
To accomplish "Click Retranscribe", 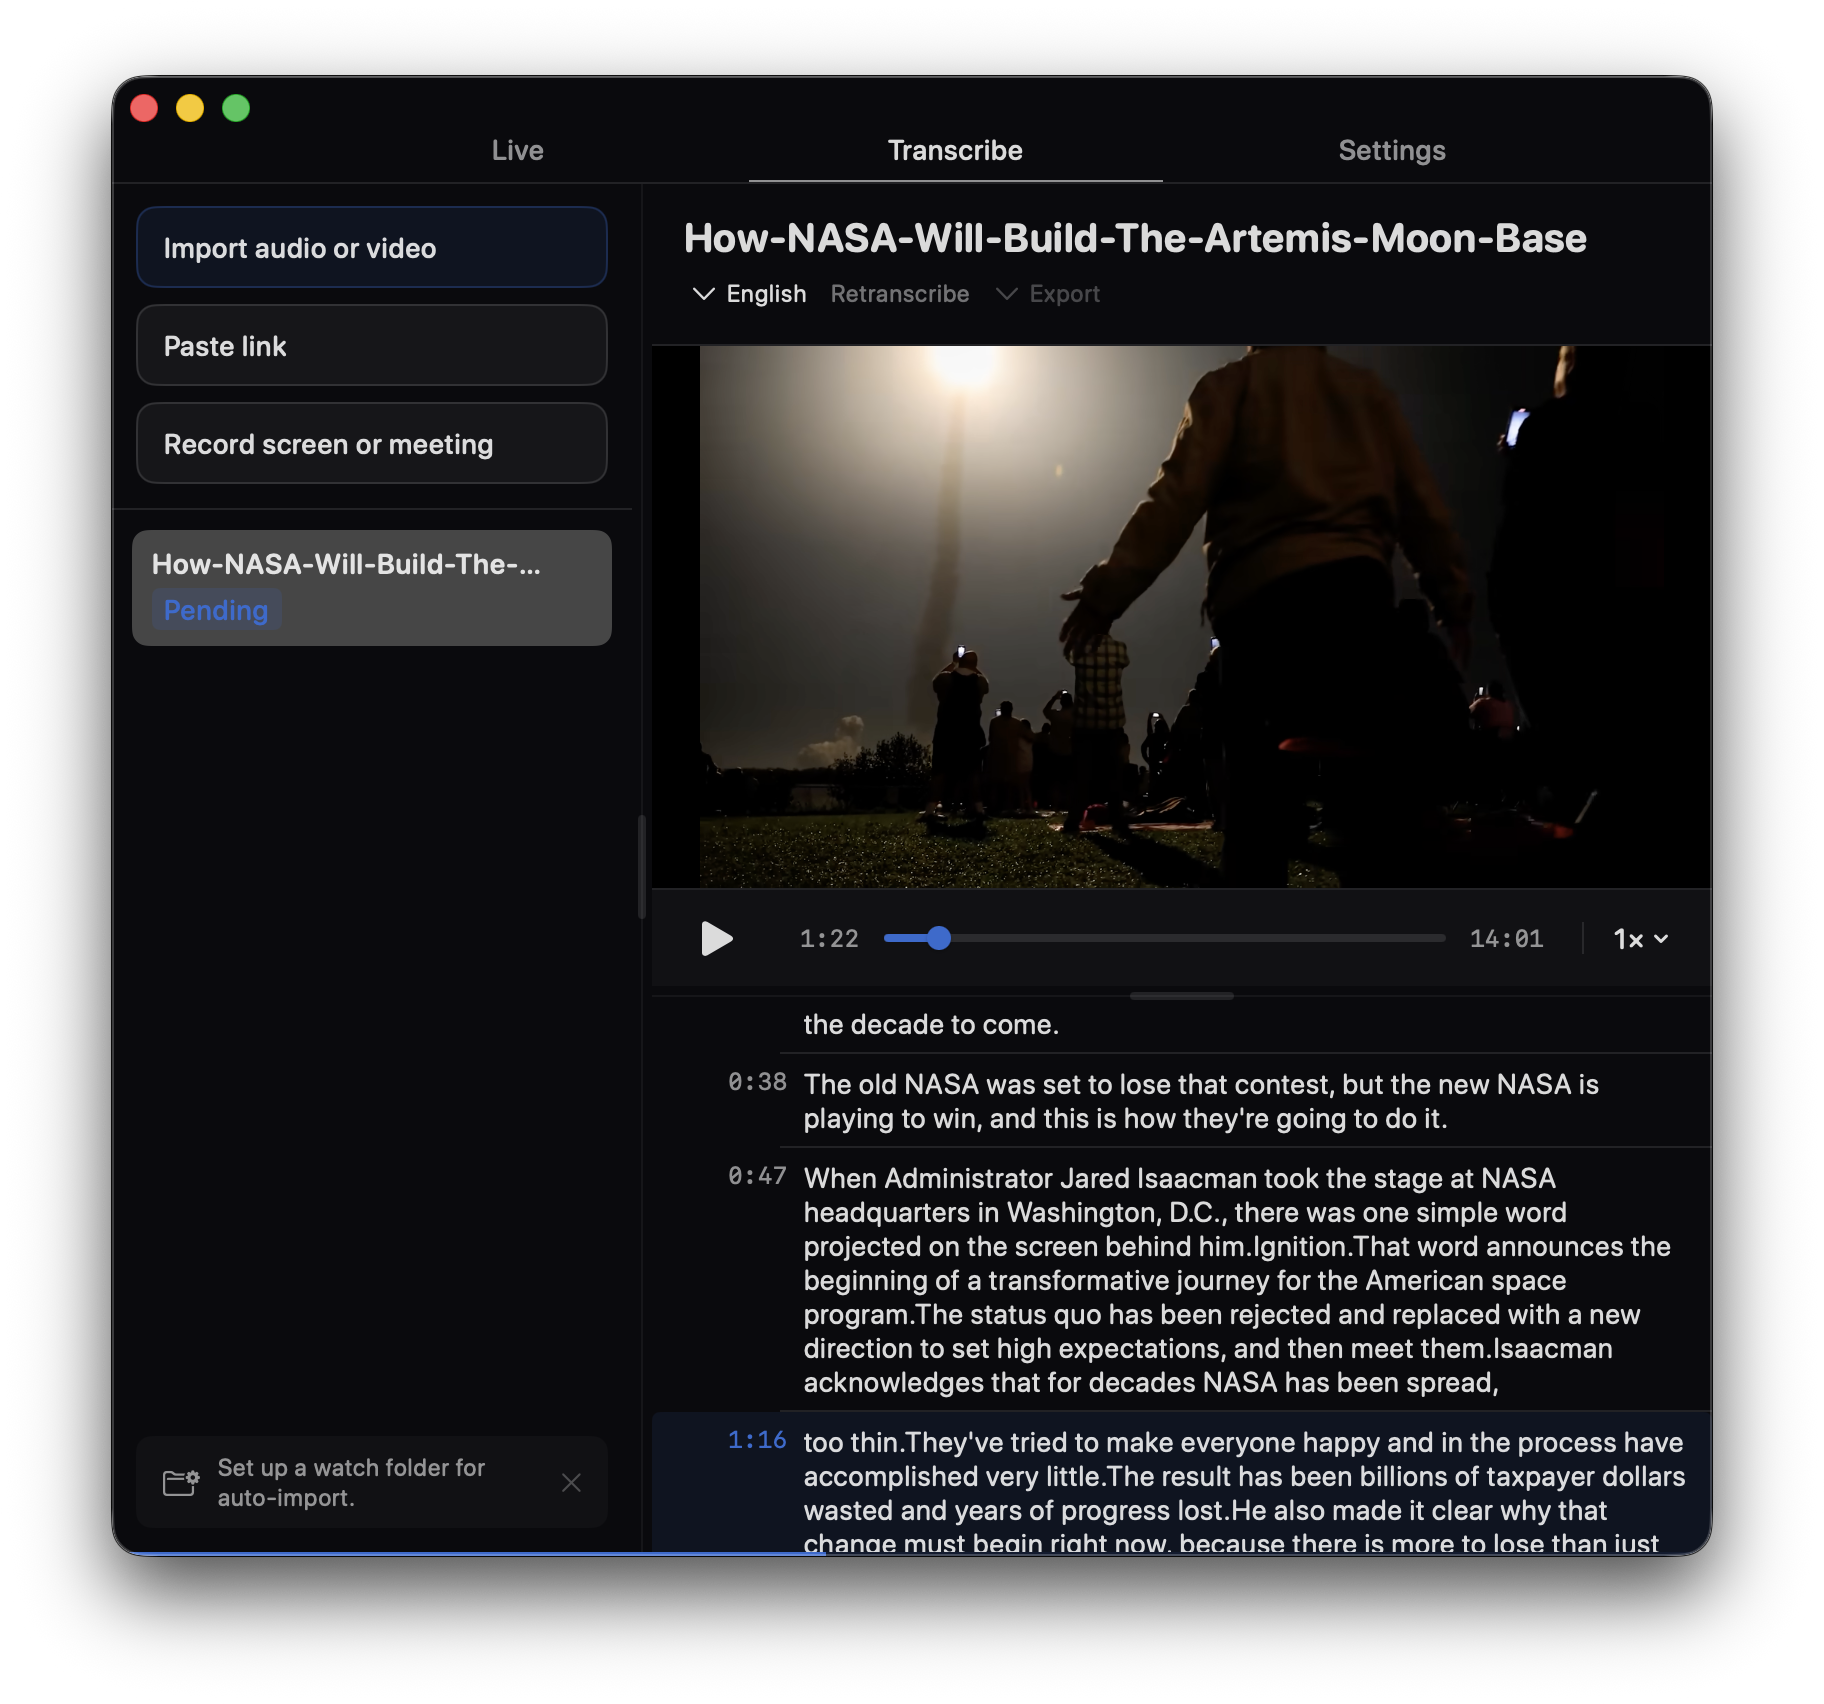I will click(x=900, y=294).
